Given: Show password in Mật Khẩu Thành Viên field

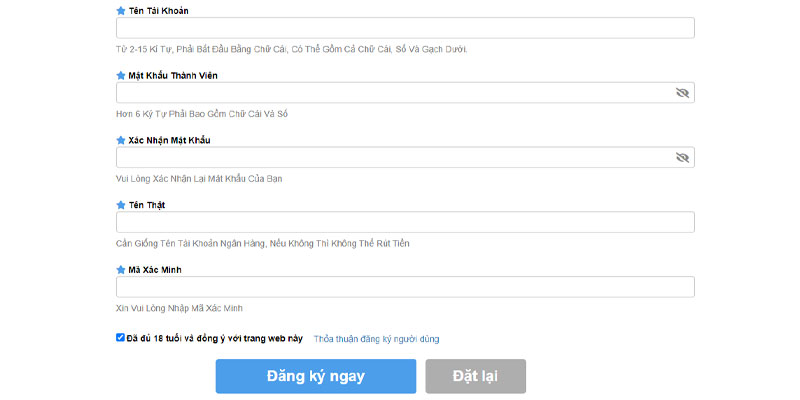Looking at the screenshot, I should tap(682, 93).
